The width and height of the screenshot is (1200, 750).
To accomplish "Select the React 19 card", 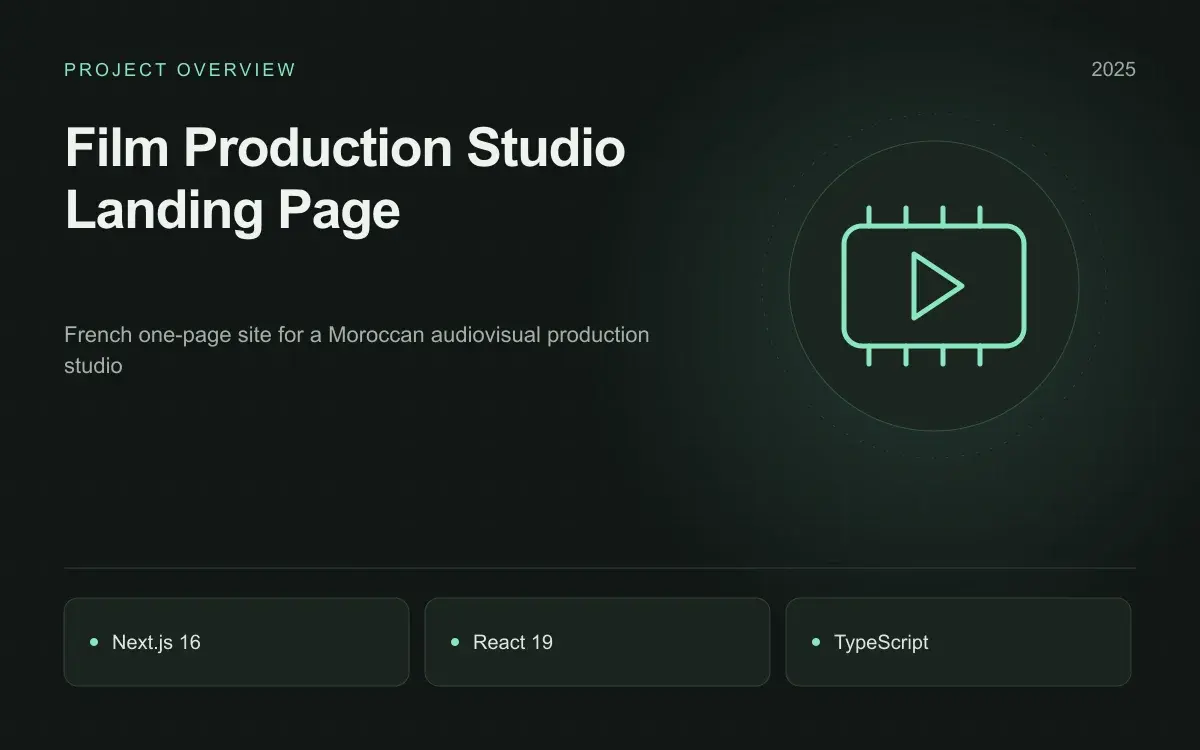I will coord(597,642).
